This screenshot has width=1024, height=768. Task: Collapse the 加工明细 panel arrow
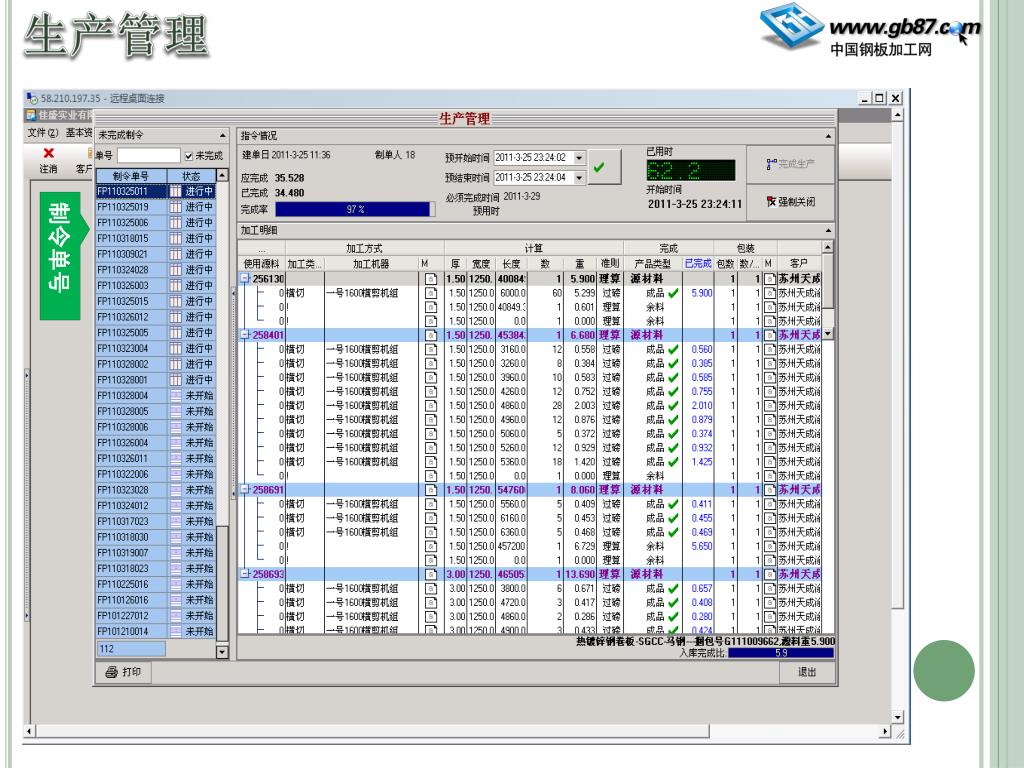tap(828, 231)
